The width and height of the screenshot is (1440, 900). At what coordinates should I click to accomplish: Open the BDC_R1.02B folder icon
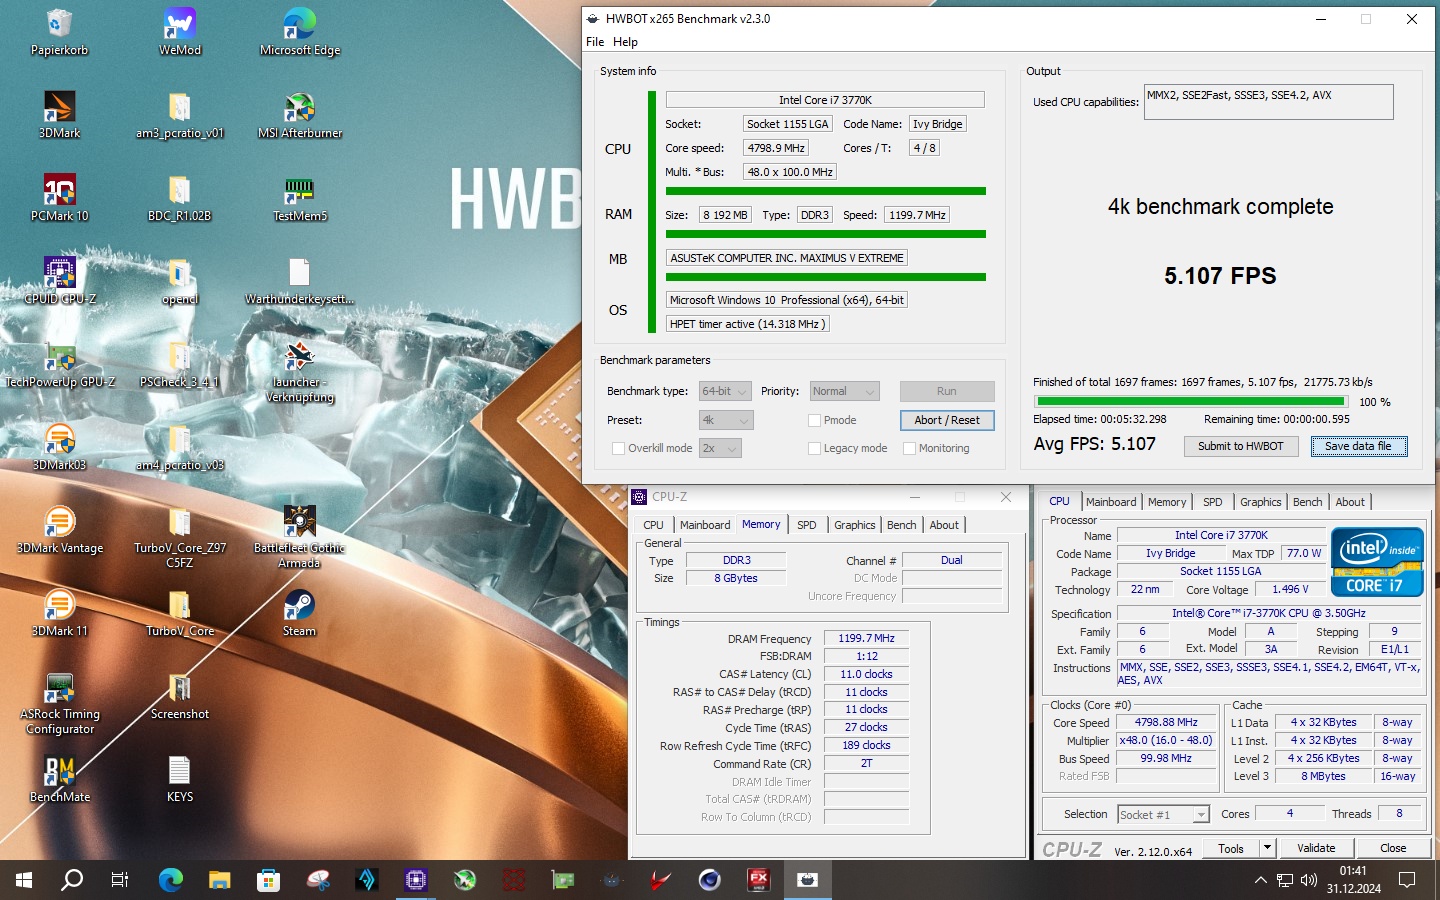point(180,198)
